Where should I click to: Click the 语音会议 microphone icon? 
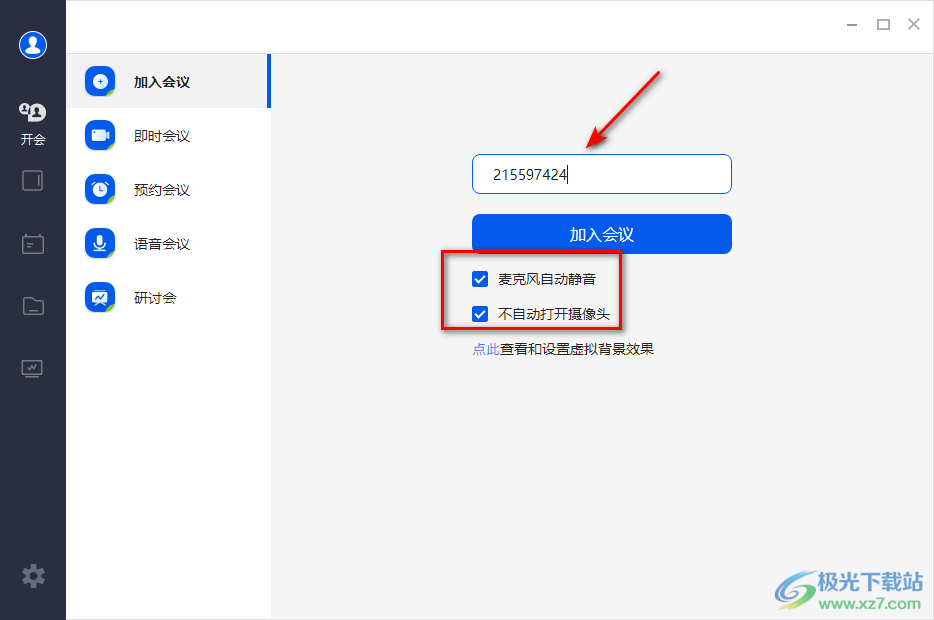point(100,243)
